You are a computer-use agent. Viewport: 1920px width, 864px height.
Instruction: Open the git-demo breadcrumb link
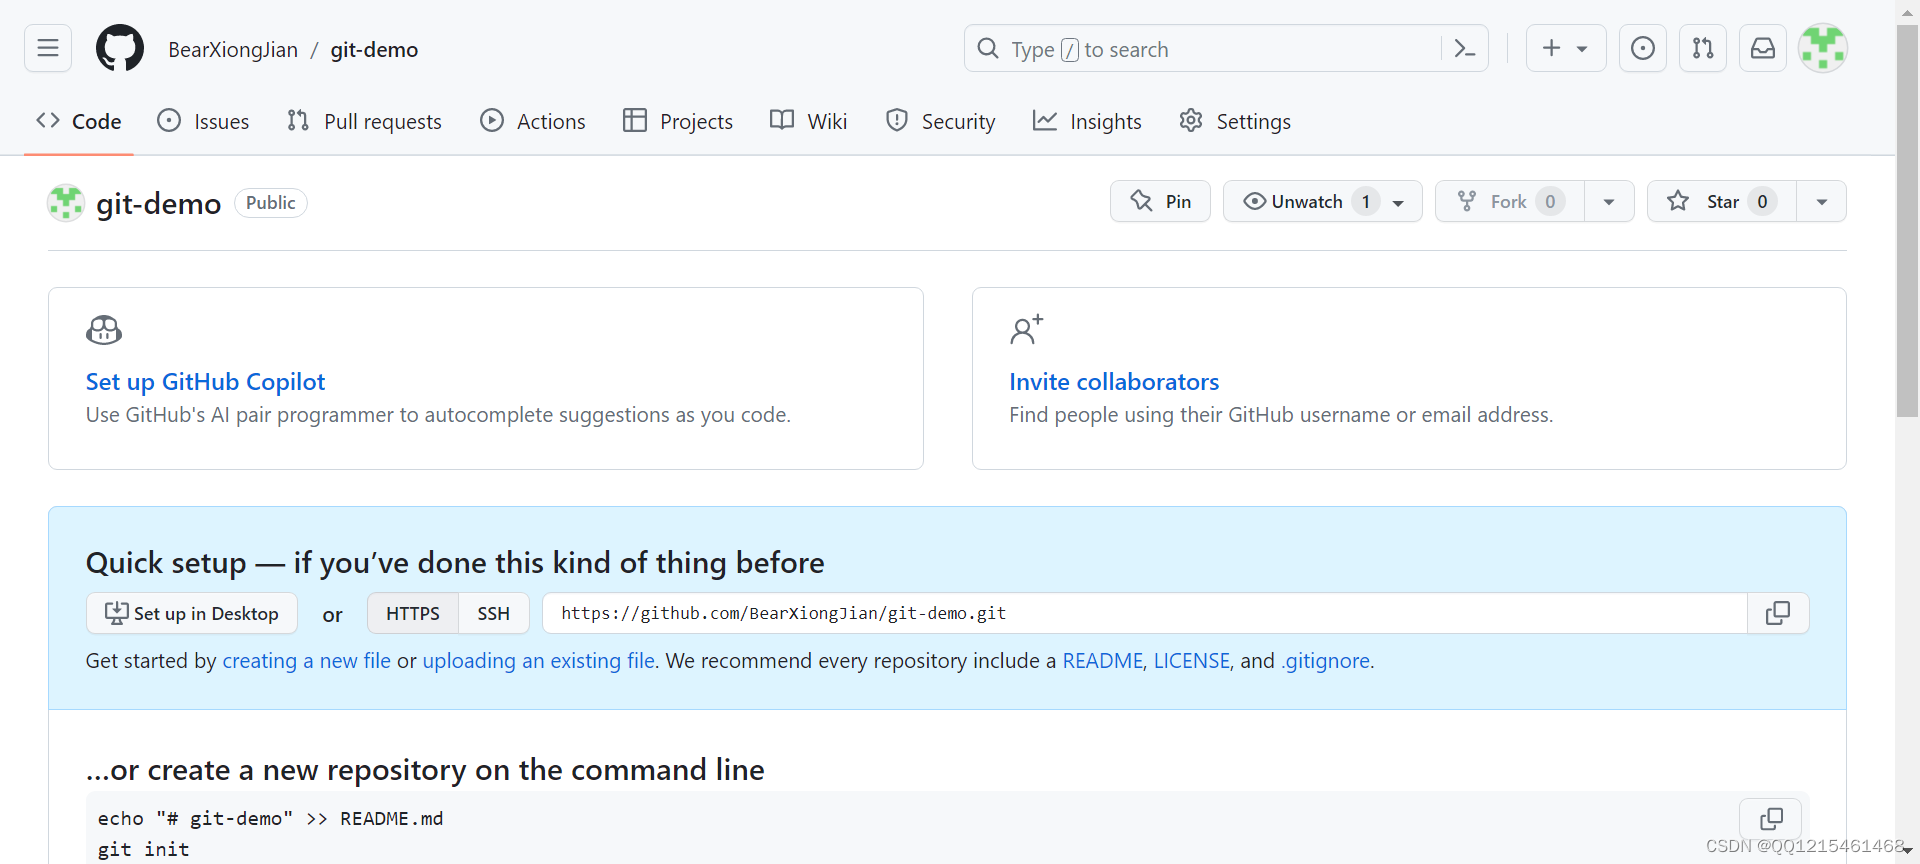tap(374, 50)
